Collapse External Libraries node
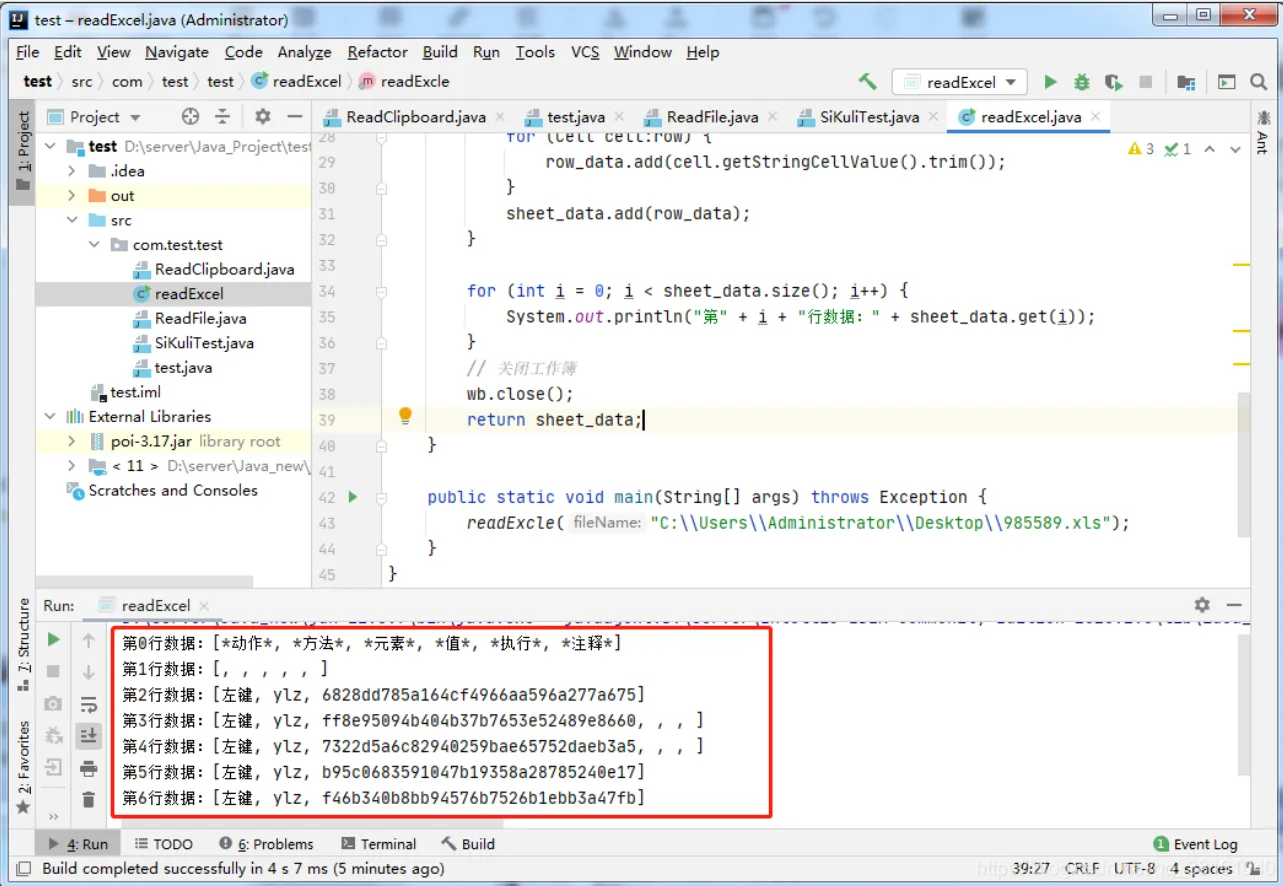Image resolution: width=1283 pixels, height=886 pixels. click(50, 417)
